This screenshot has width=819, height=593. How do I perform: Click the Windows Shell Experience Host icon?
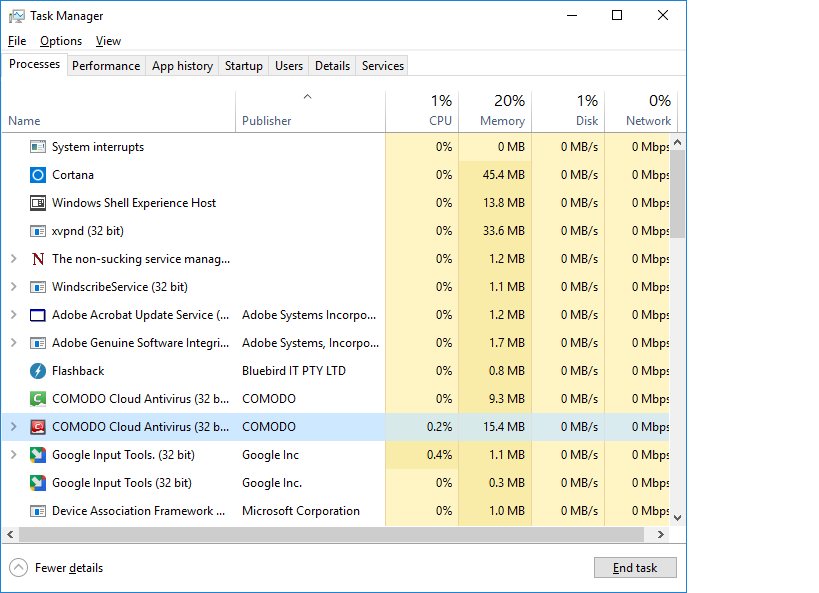(x=38, y=203)
